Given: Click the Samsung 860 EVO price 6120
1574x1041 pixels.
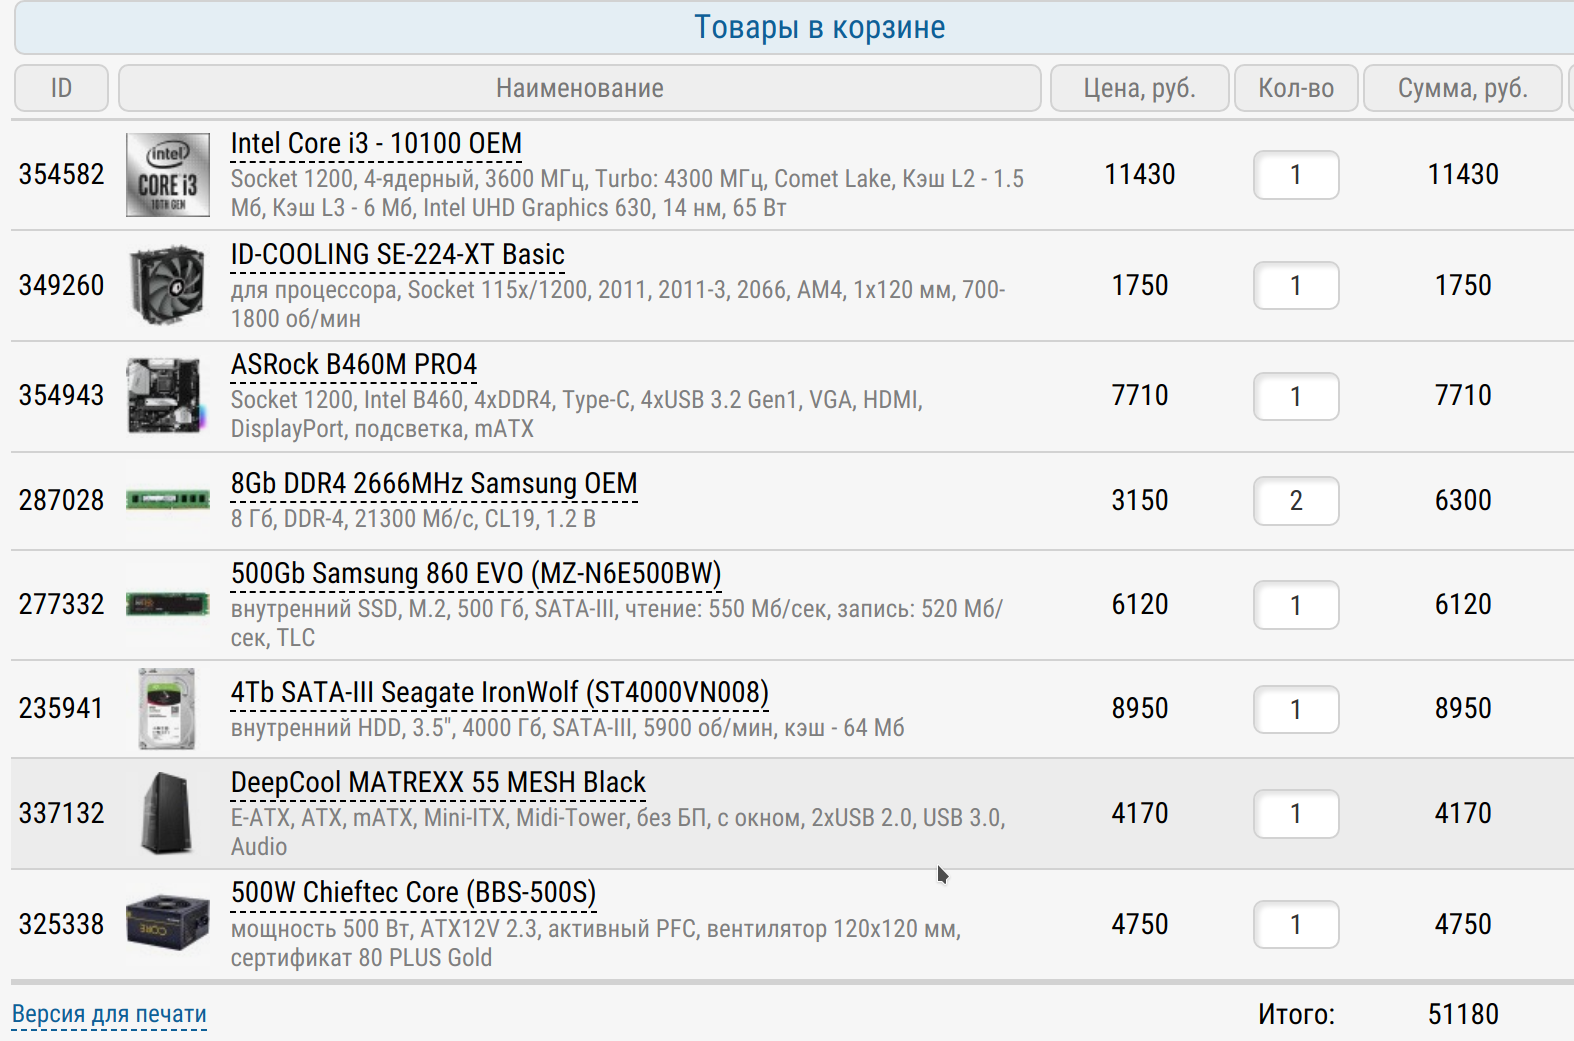Looking at the screenshot, I should coord(1140,604).
